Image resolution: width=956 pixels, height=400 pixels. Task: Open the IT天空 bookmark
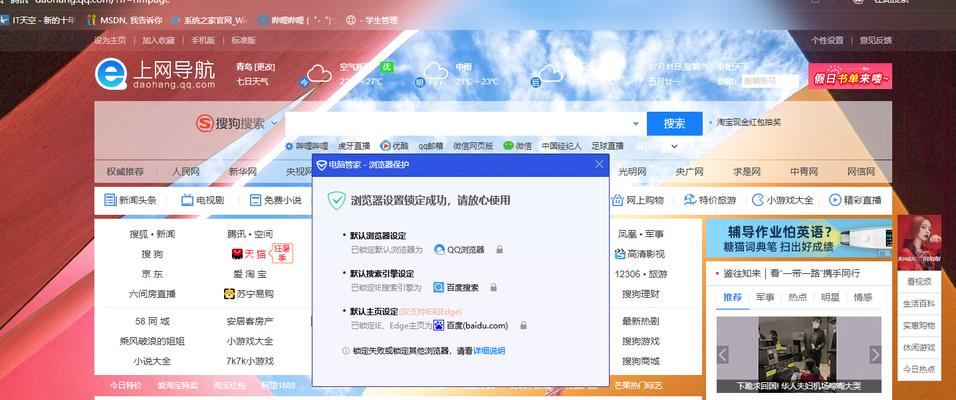[38, 20]
